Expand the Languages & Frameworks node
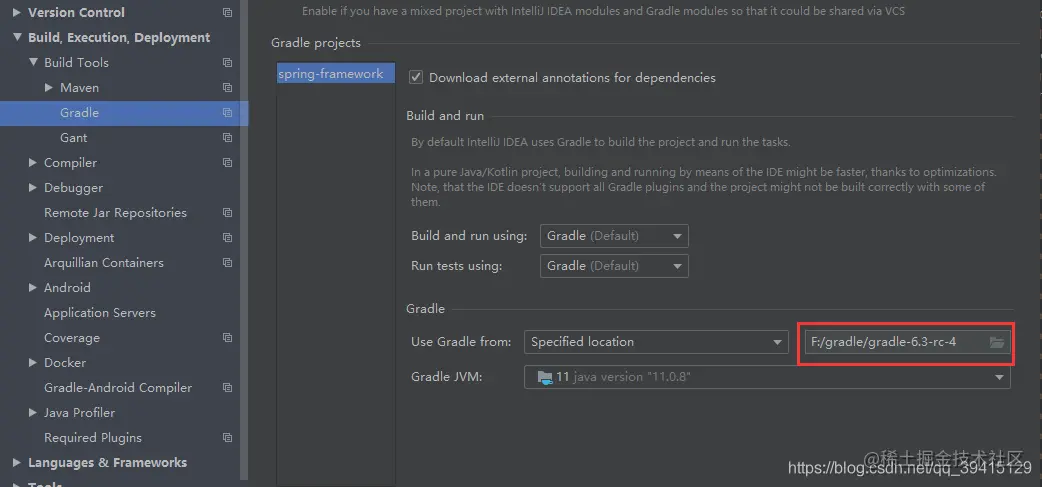This screenshot has height=487, width=1042. click(17, 462)
